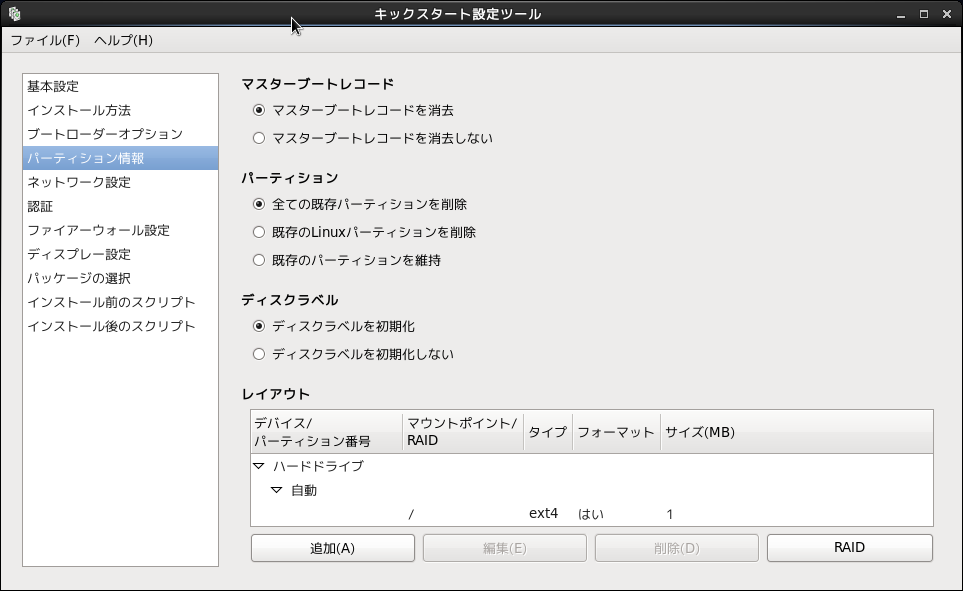Open ブートローダーオプション in the sidebar

pos(105,134)
